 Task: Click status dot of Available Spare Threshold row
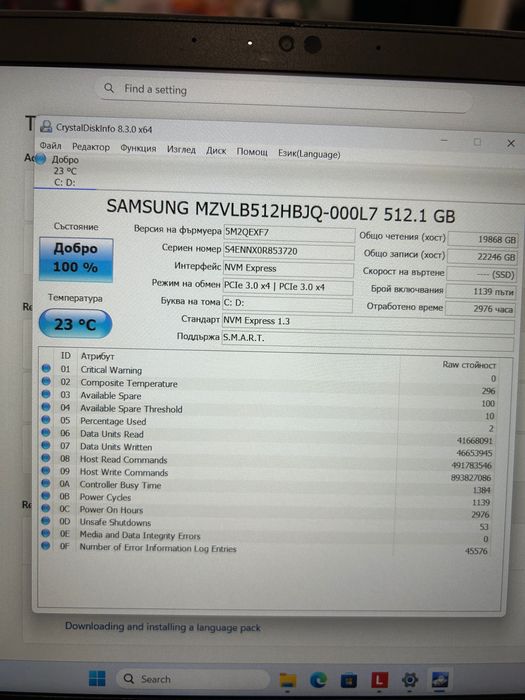46,407
